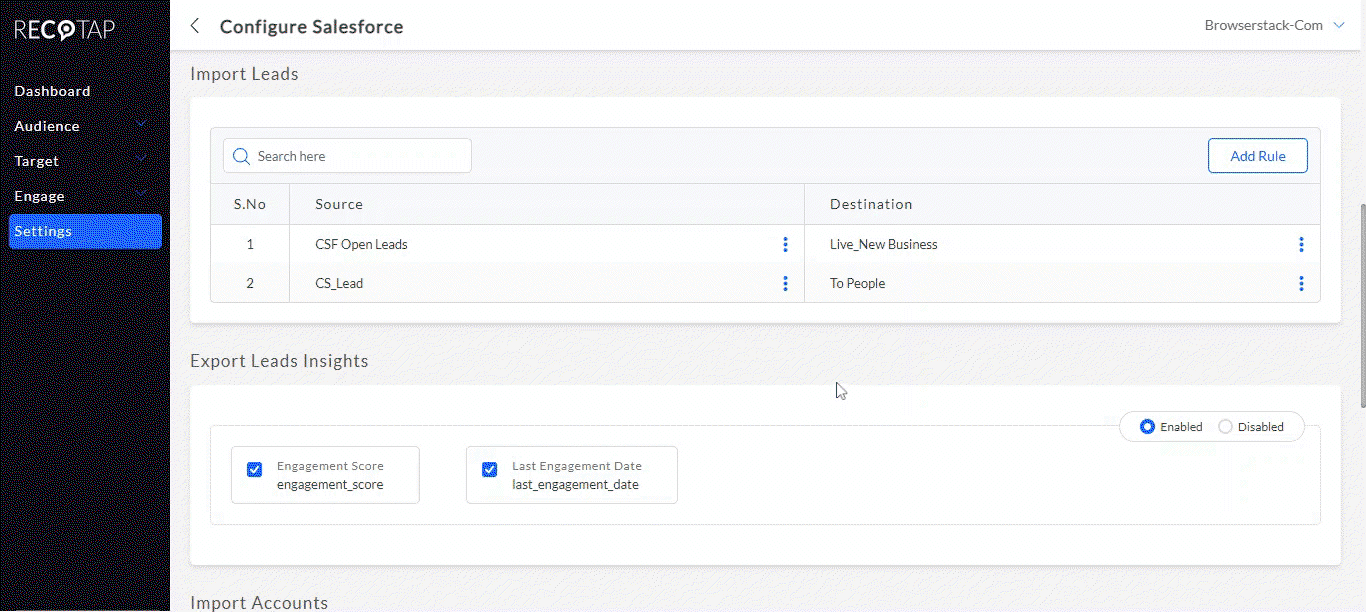
Task: Click the Import Accounts heading
Action: (259, 603)
